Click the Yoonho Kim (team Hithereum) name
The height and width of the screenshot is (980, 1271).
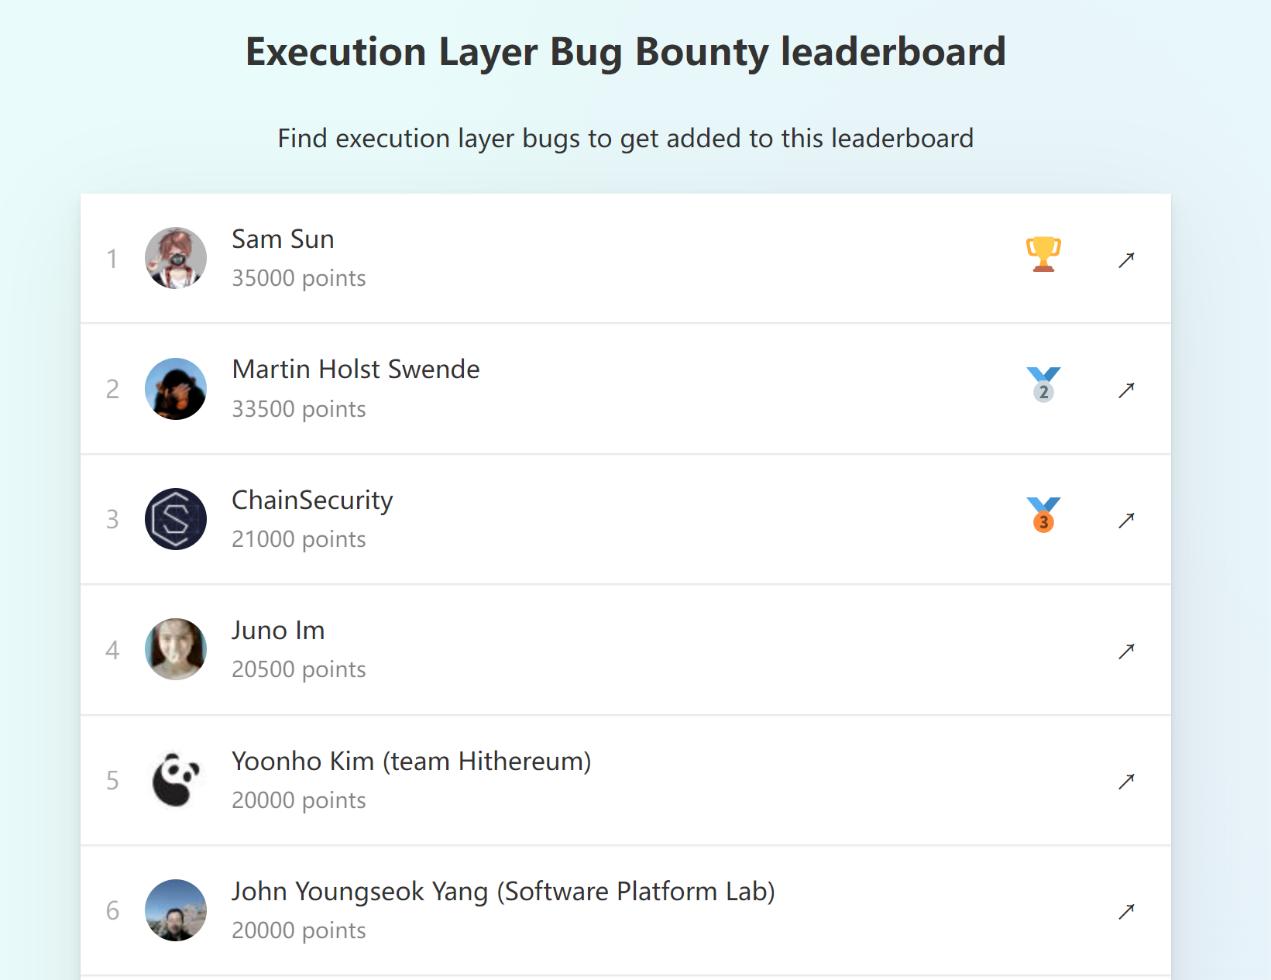[x=411, y=761]
